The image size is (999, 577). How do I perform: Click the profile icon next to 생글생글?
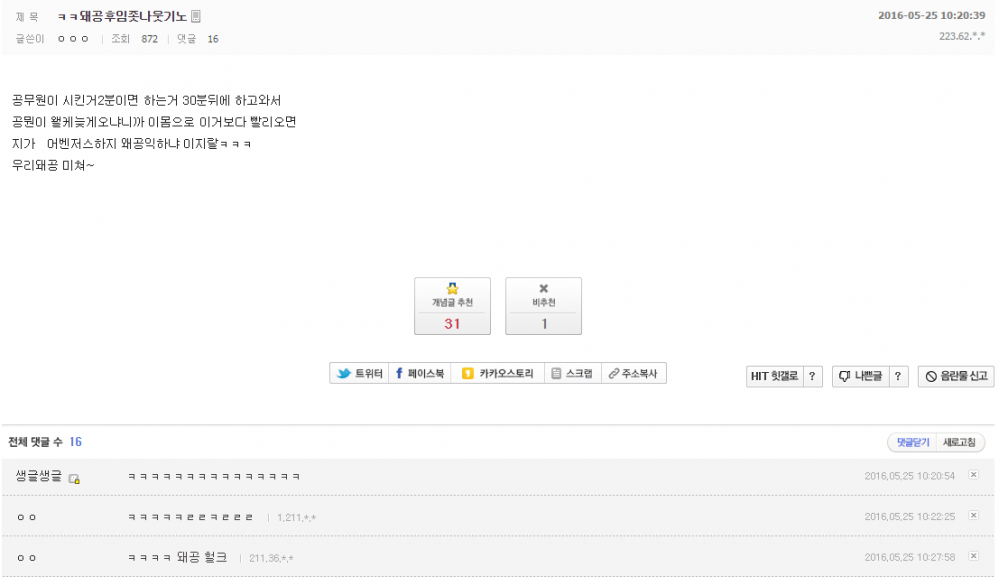74,478
